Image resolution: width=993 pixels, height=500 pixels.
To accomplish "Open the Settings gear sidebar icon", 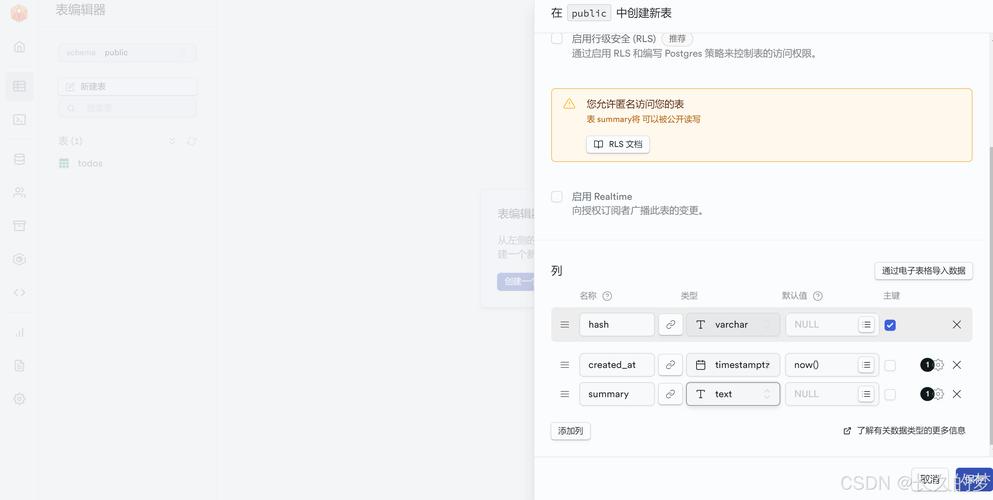I will pos(20,399).
